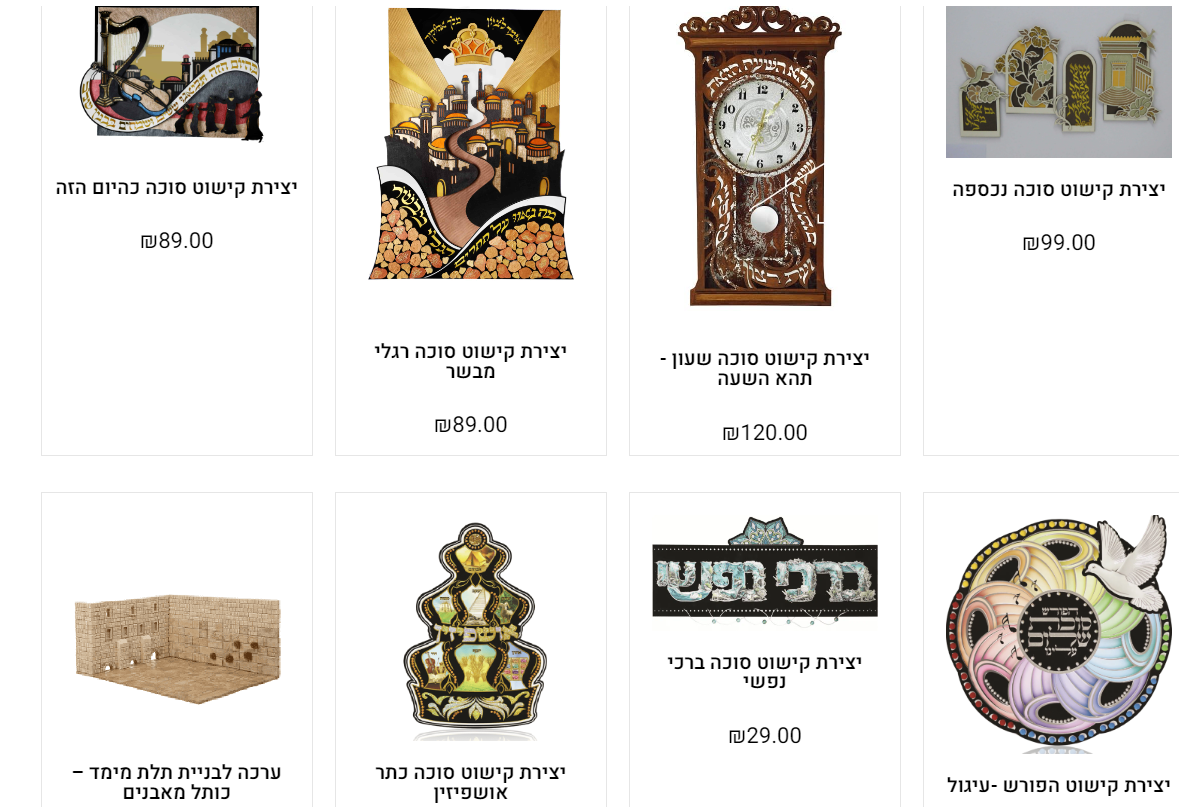Select the gold arched panels decoration image
This screenshot has height=807, width=1179.
1059,82
